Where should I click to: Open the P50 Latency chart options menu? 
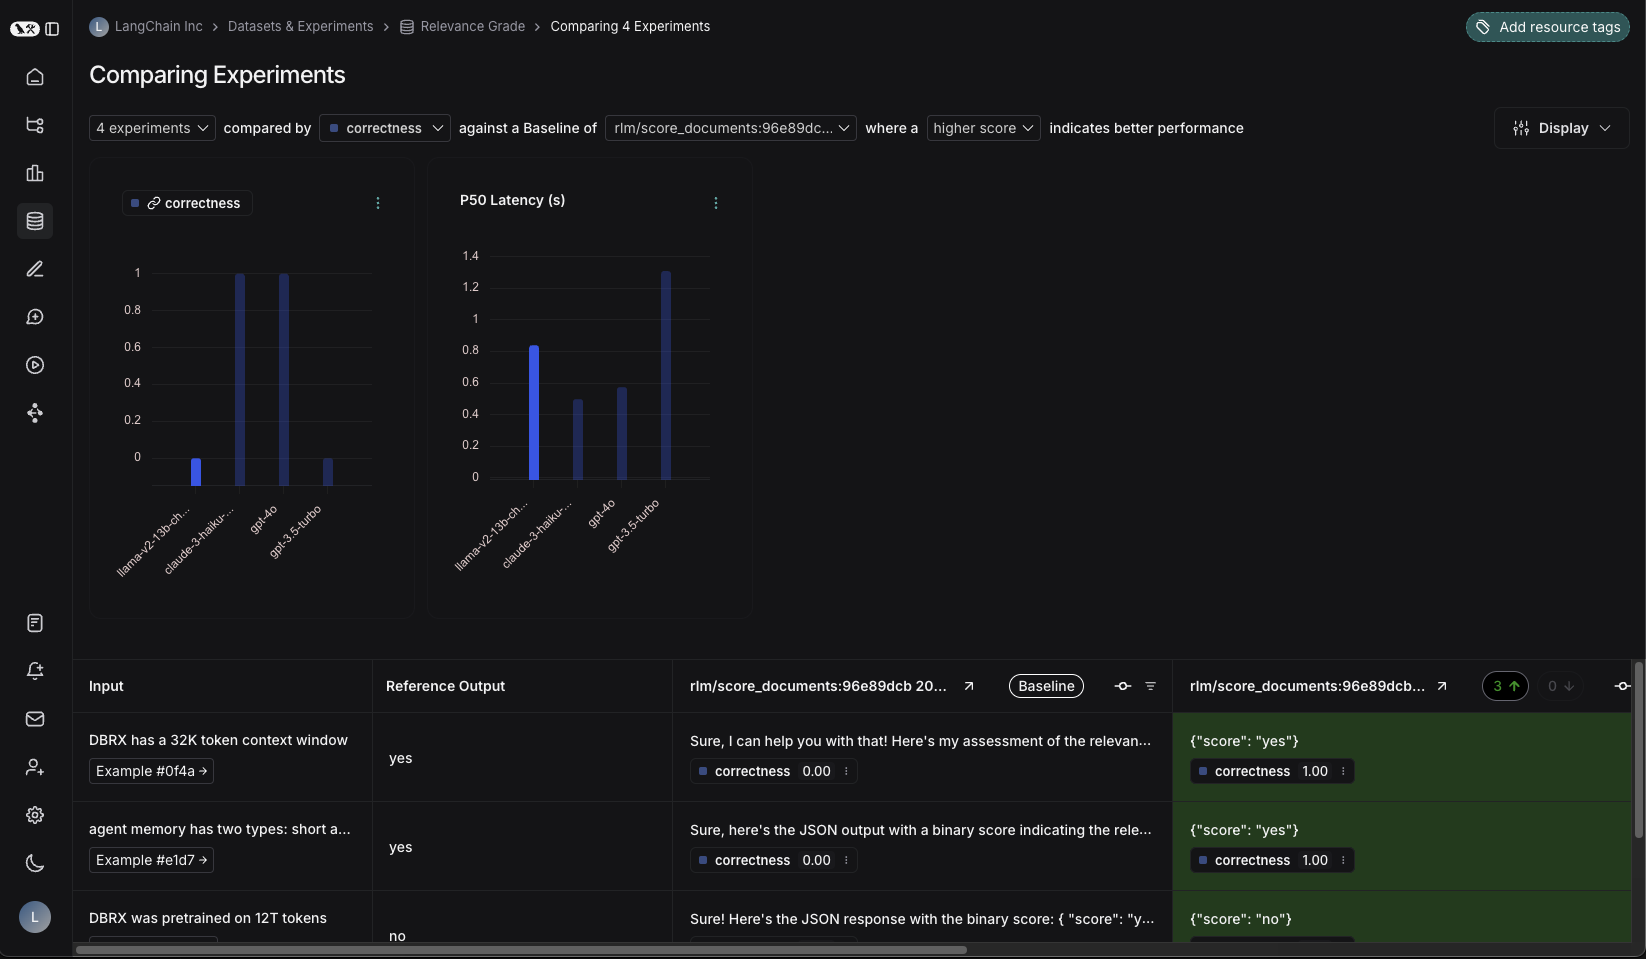715,203
